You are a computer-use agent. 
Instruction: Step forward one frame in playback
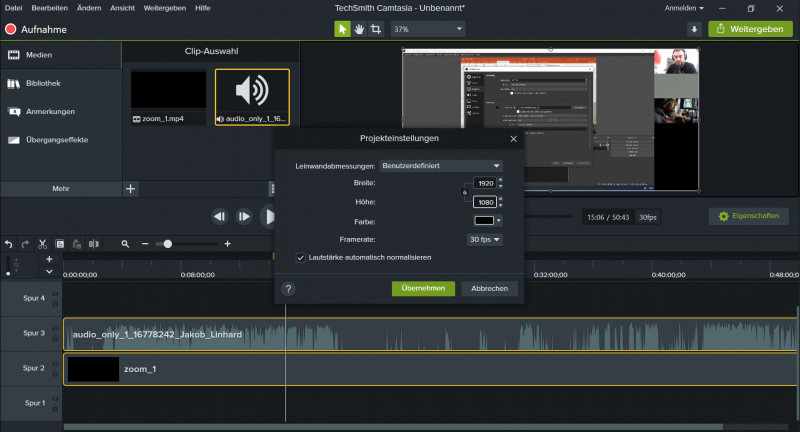(x=244, y=217)
